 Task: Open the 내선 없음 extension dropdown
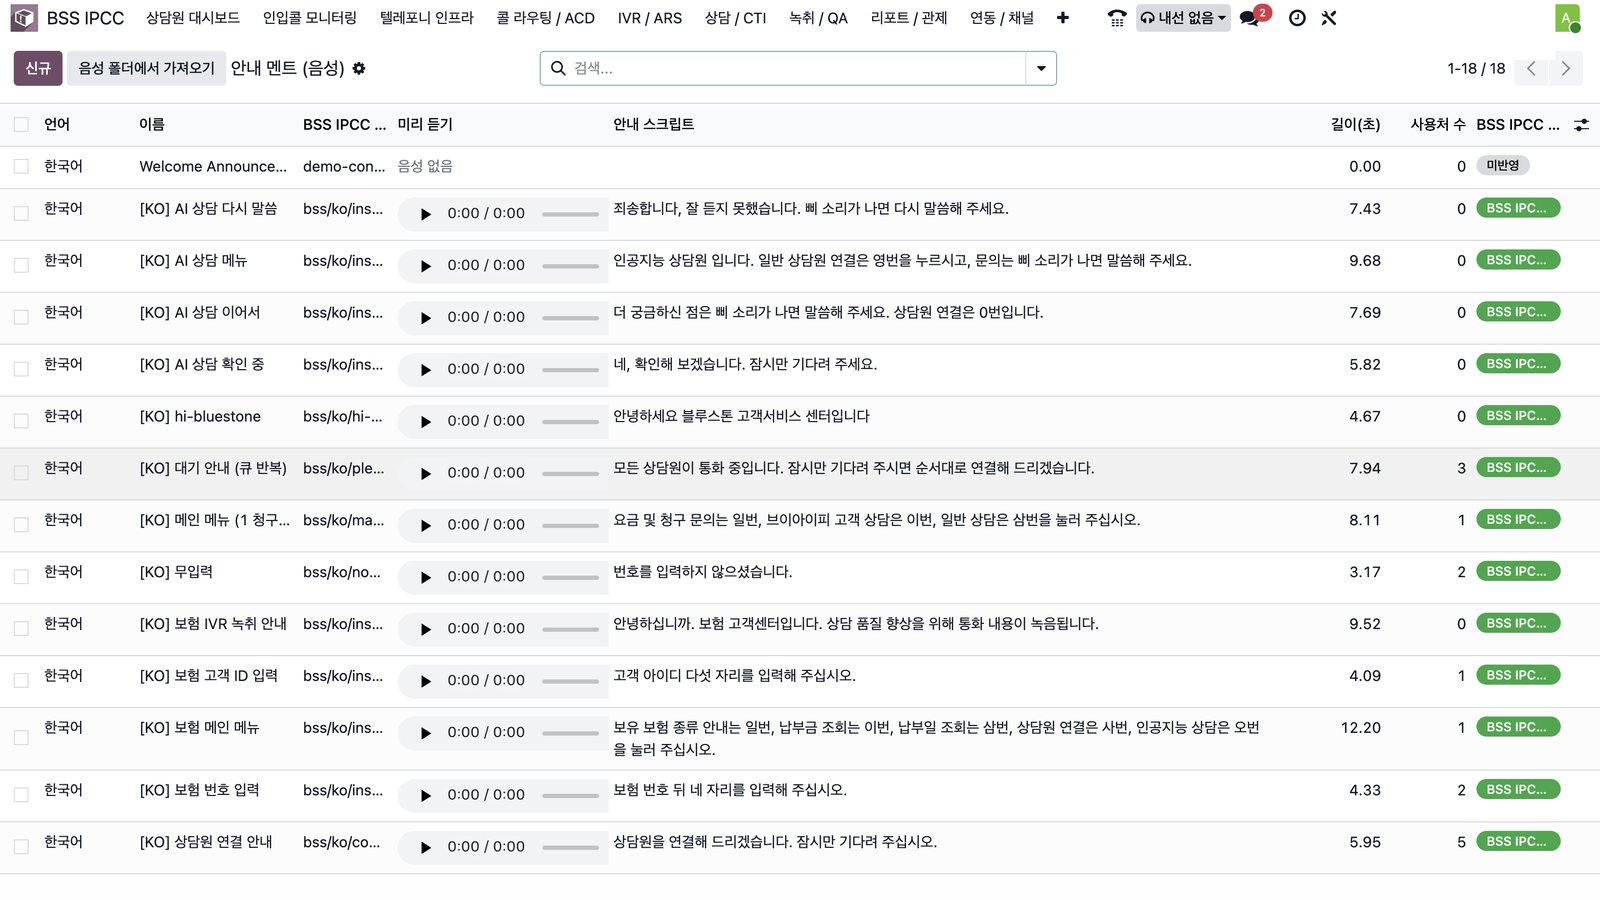tap(1183, 18)
